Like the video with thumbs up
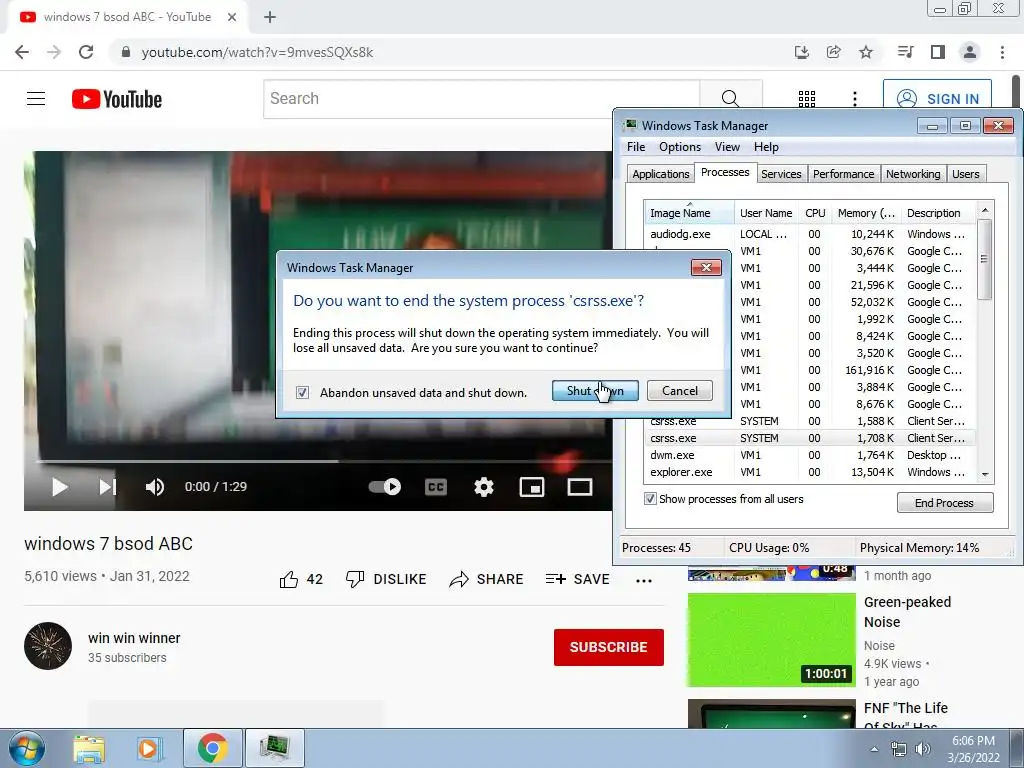 click(301, 579)
